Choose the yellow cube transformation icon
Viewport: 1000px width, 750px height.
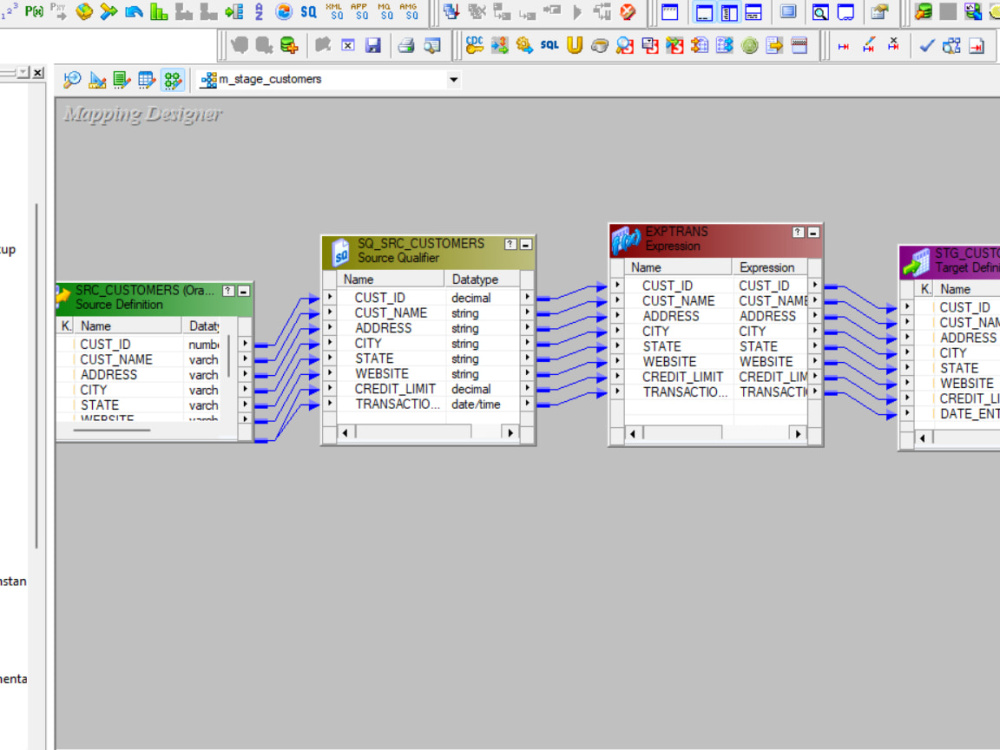click(x=84, y=11)
